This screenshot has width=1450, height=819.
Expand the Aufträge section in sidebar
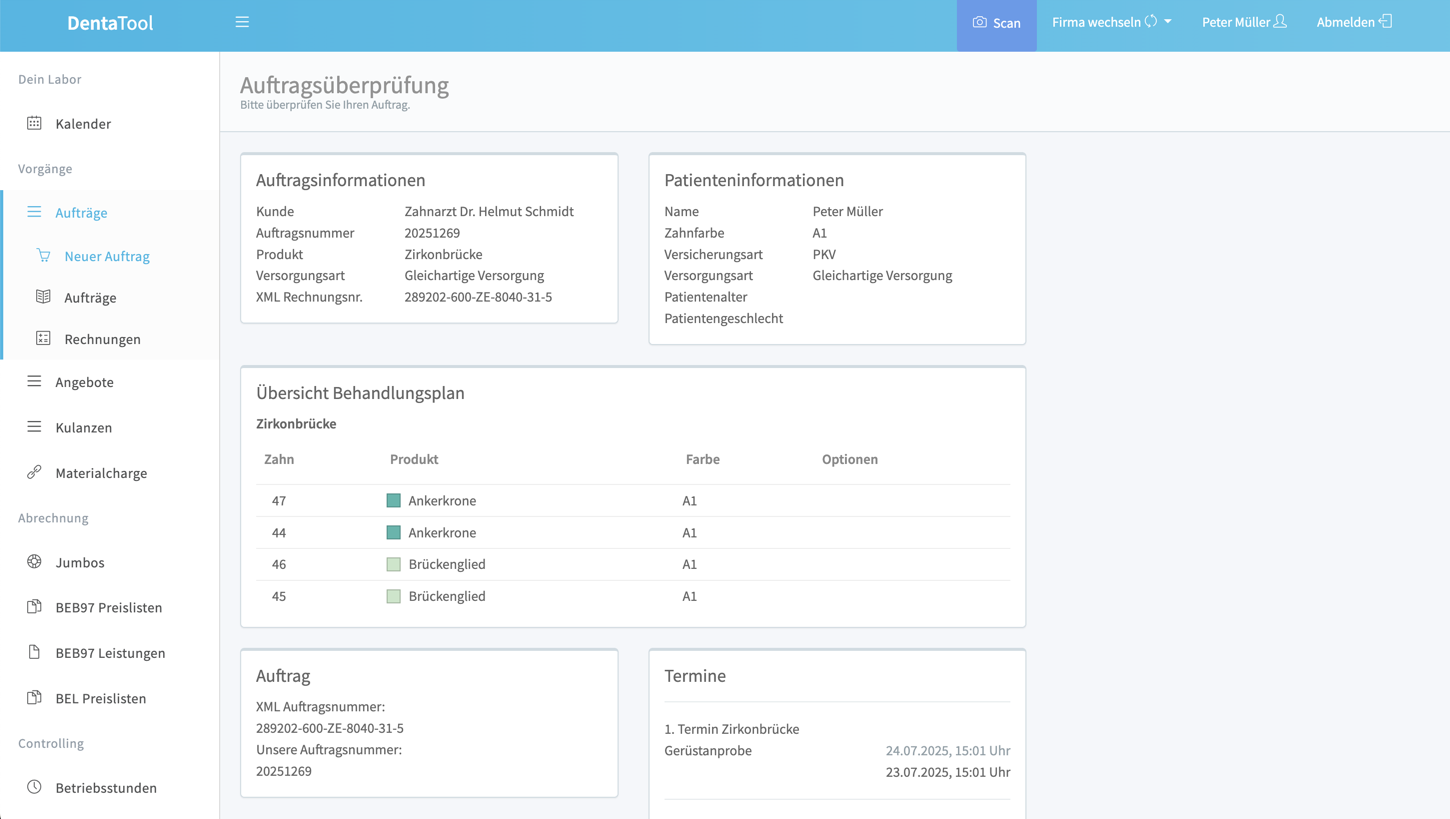point(81,213)
